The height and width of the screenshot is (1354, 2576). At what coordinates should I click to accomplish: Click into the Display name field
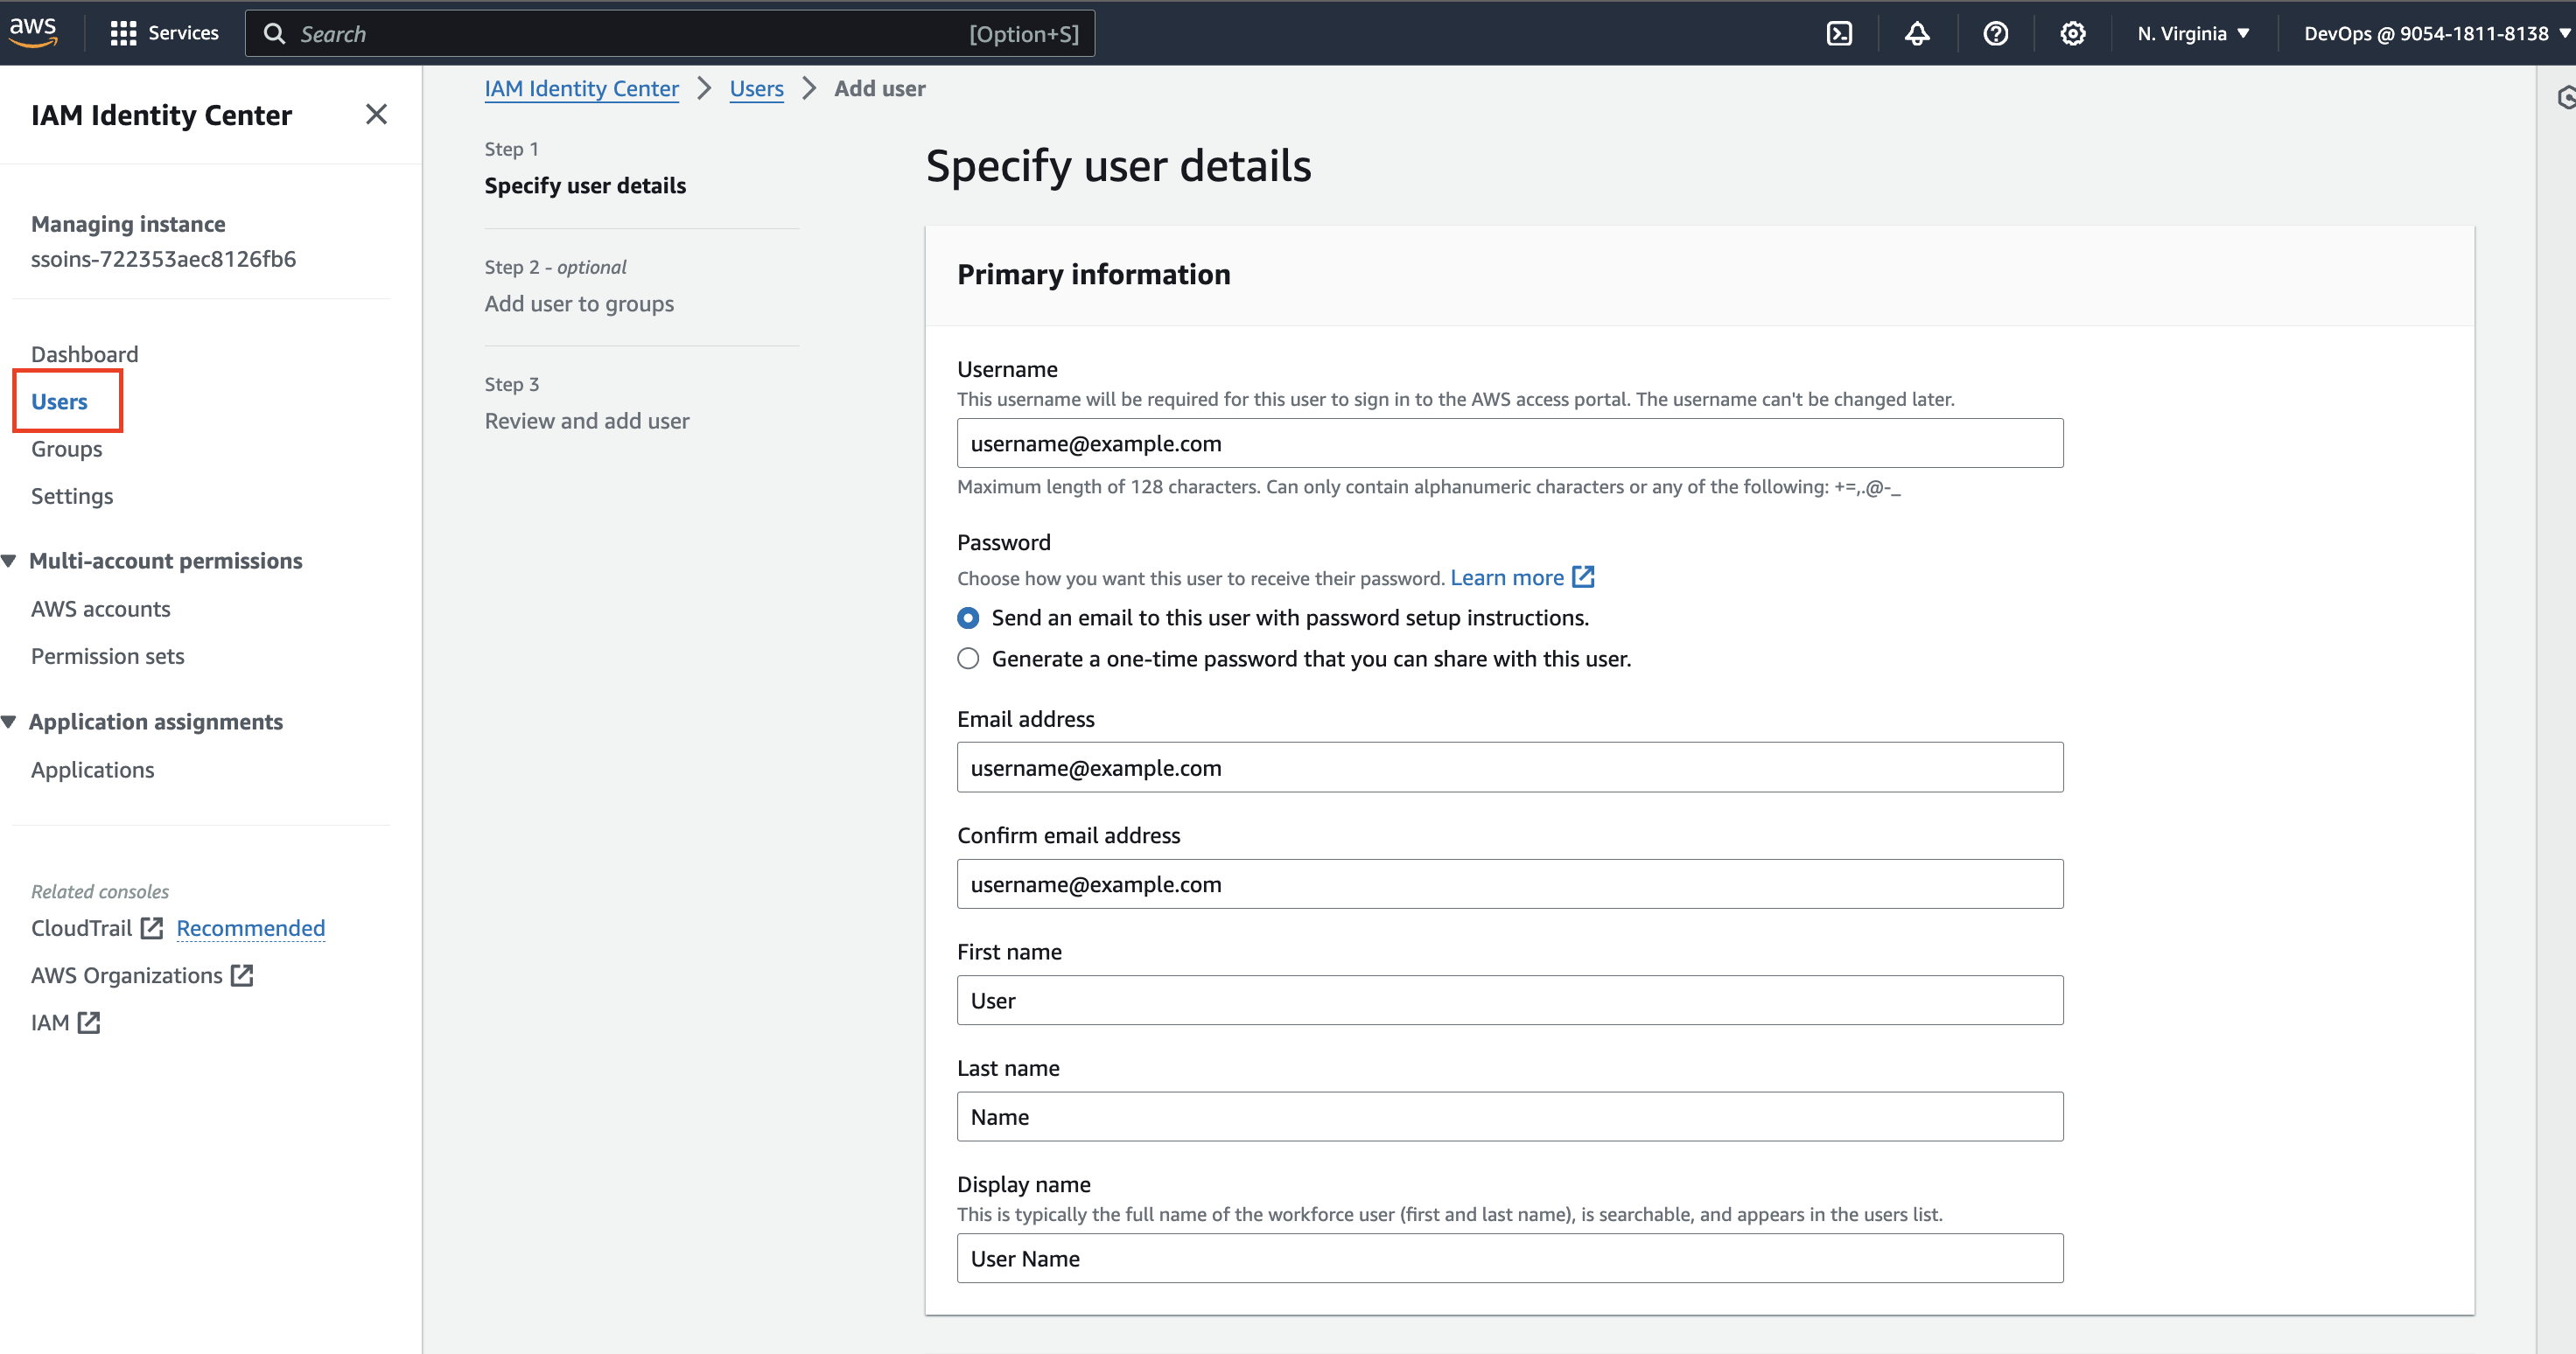click(x=1509, y=1258)
